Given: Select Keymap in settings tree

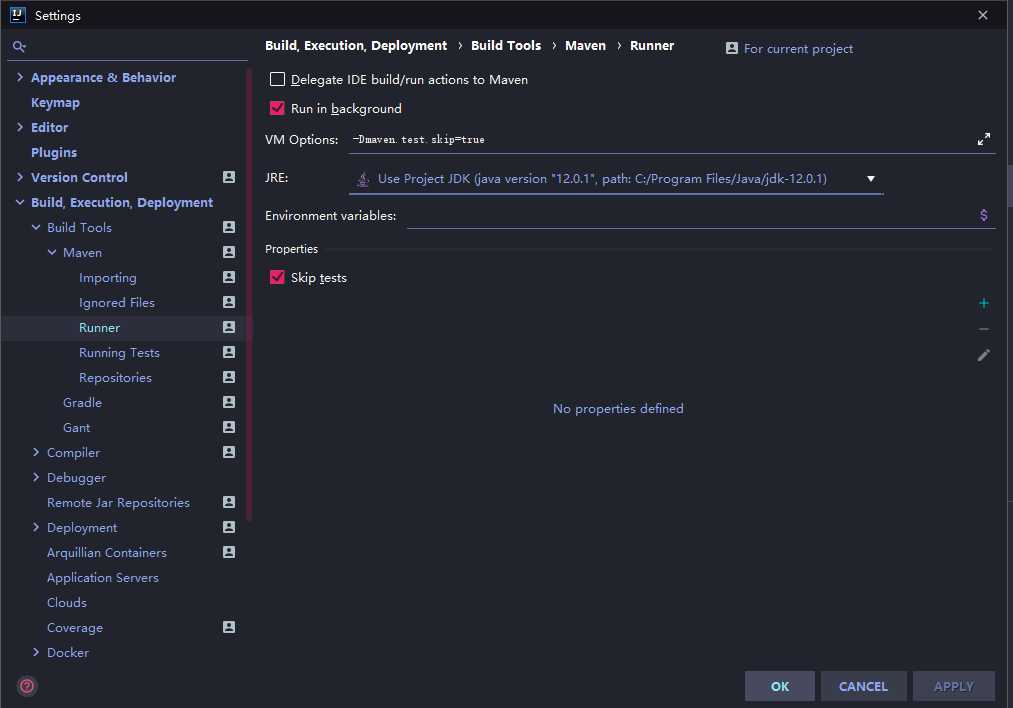Looking at the screenshot, I should [56, 103].
